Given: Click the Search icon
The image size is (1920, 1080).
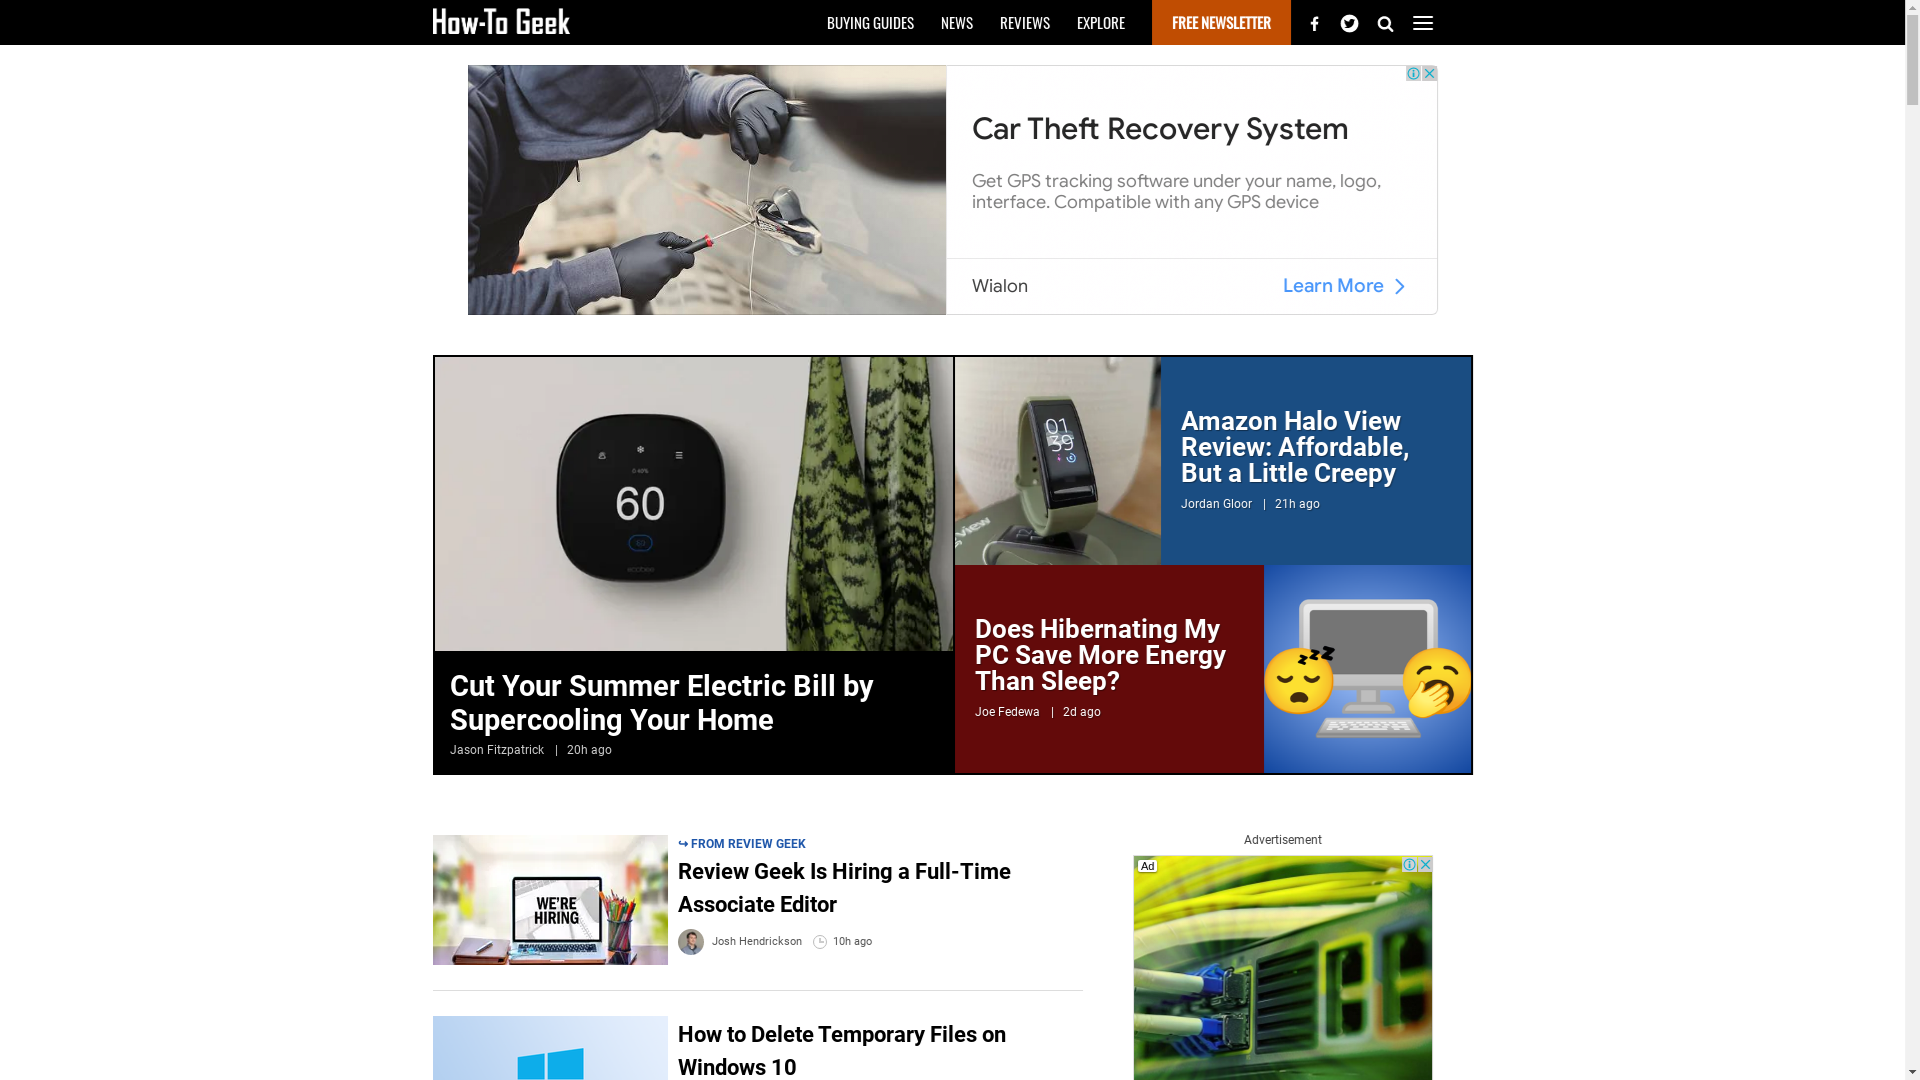Looking at the screenshot, I should [x=1385, y=22].
